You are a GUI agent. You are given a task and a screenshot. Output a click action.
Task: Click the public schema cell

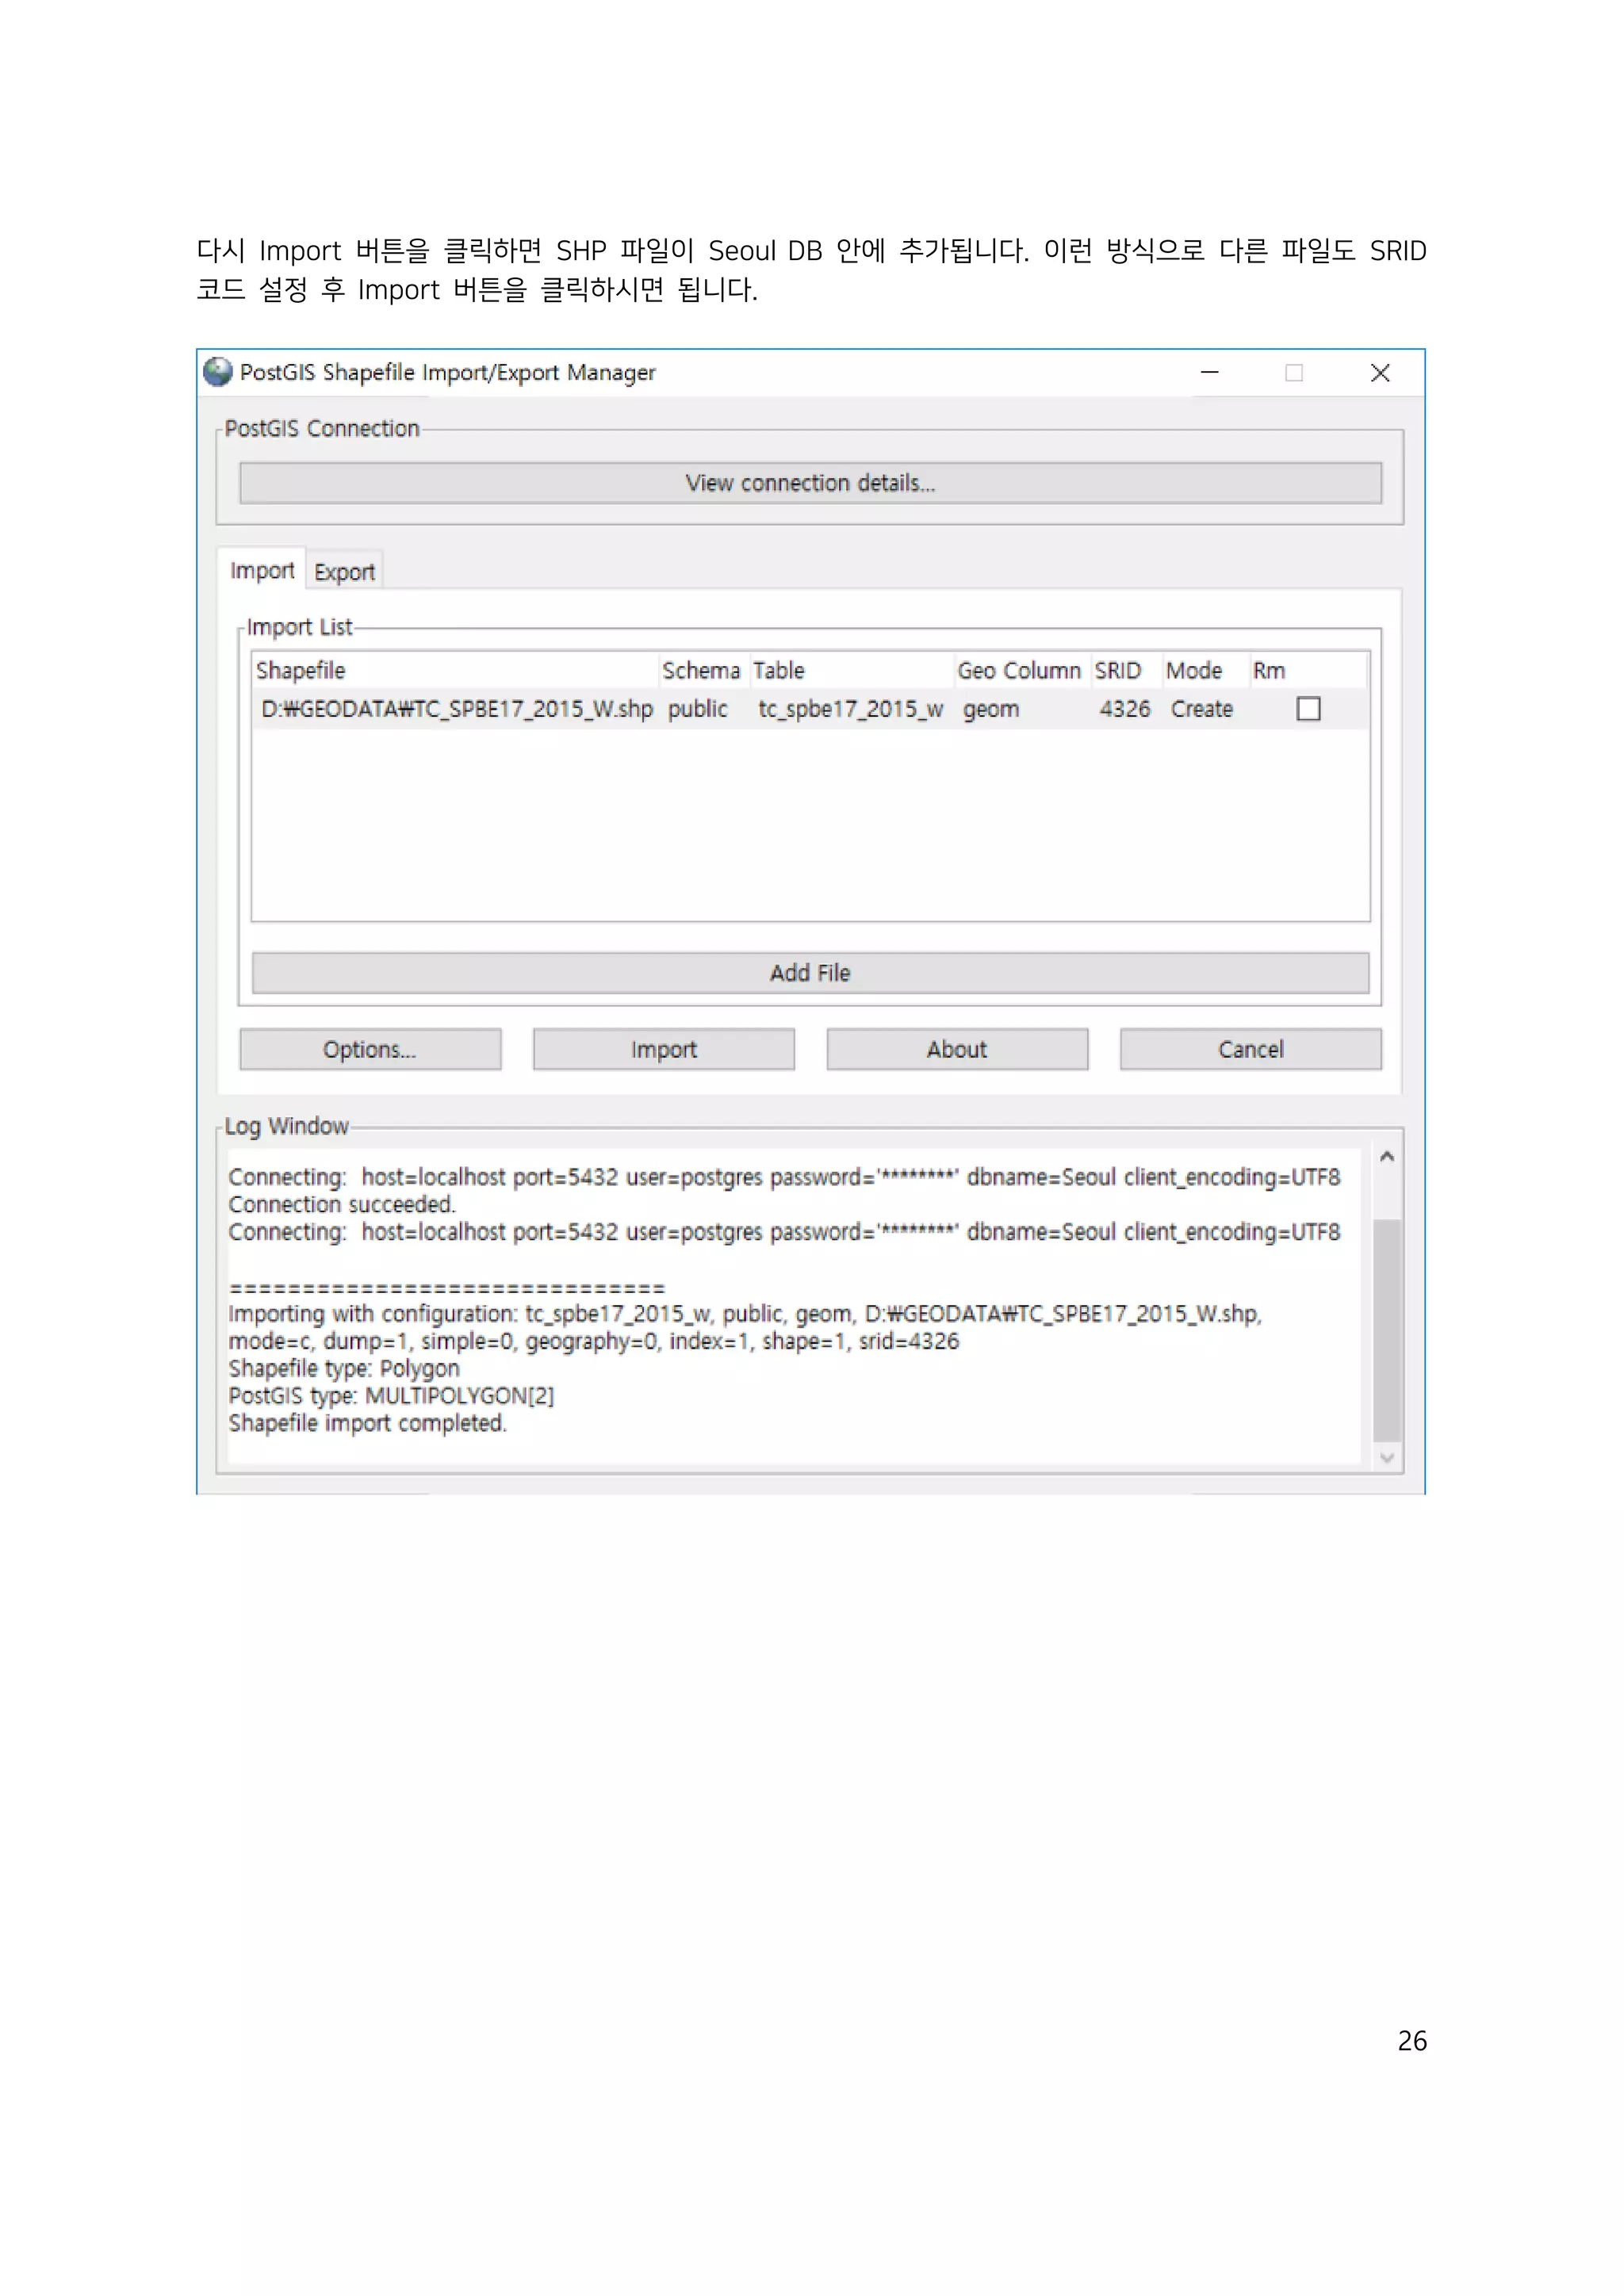coord(697,709)
